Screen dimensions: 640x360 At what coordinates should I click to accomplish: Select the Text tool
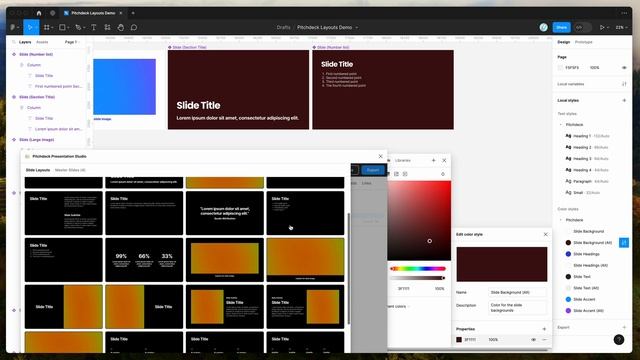(93, 27)
